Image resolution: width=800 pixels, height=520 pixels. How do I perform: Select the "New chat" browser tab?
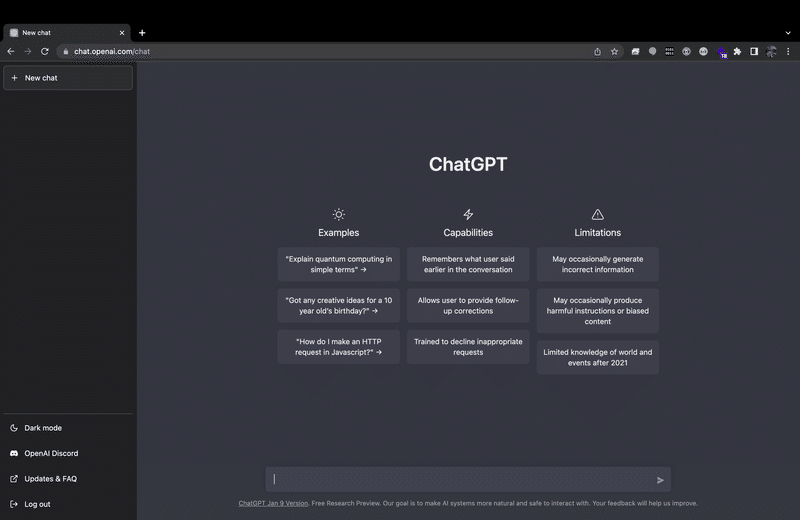pyautogui.click(x=66, y=33)
